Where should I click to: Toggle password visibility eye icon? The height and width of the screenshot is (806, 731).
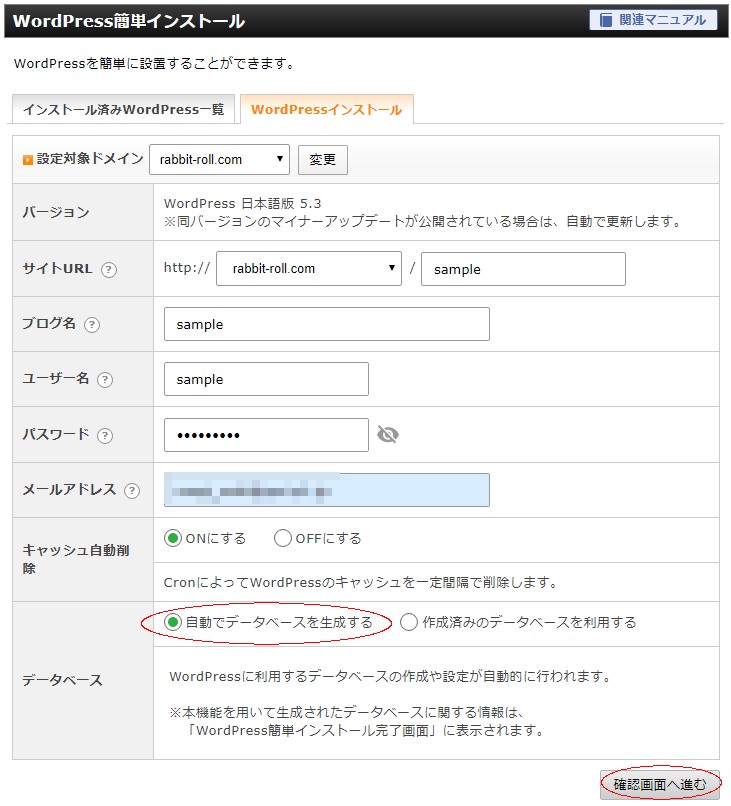coord(388,434)
